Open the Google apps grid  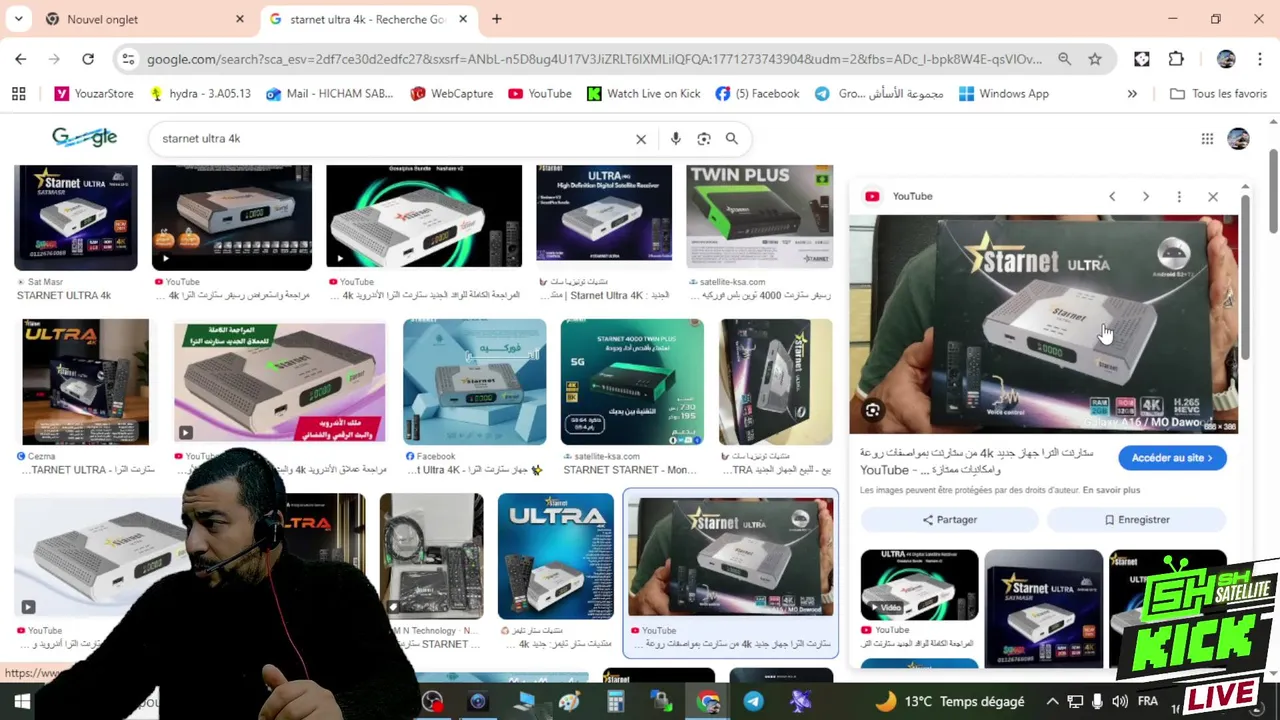pos(1207,139)
